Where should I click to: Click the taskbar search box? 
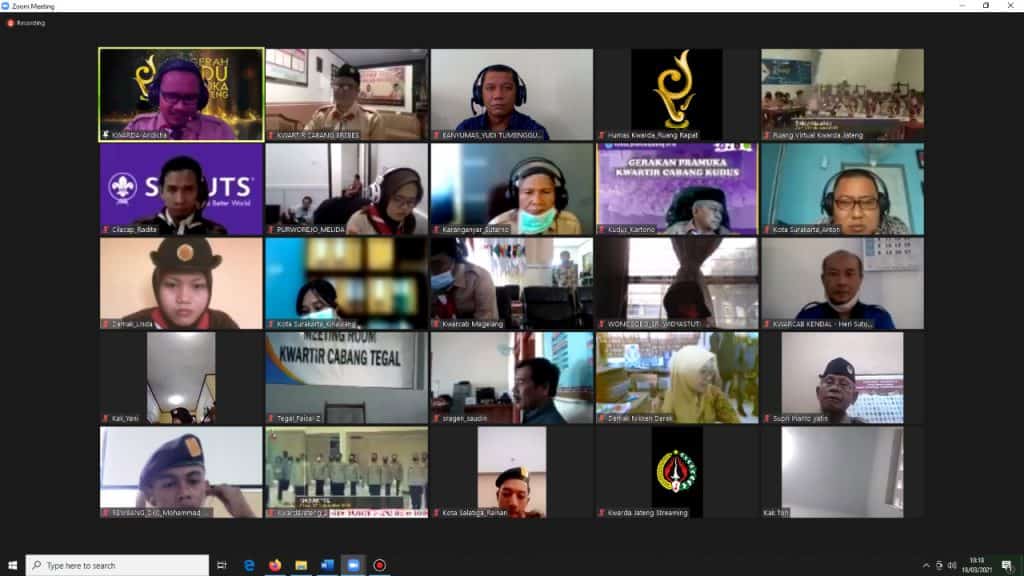(x=118, y=565)
